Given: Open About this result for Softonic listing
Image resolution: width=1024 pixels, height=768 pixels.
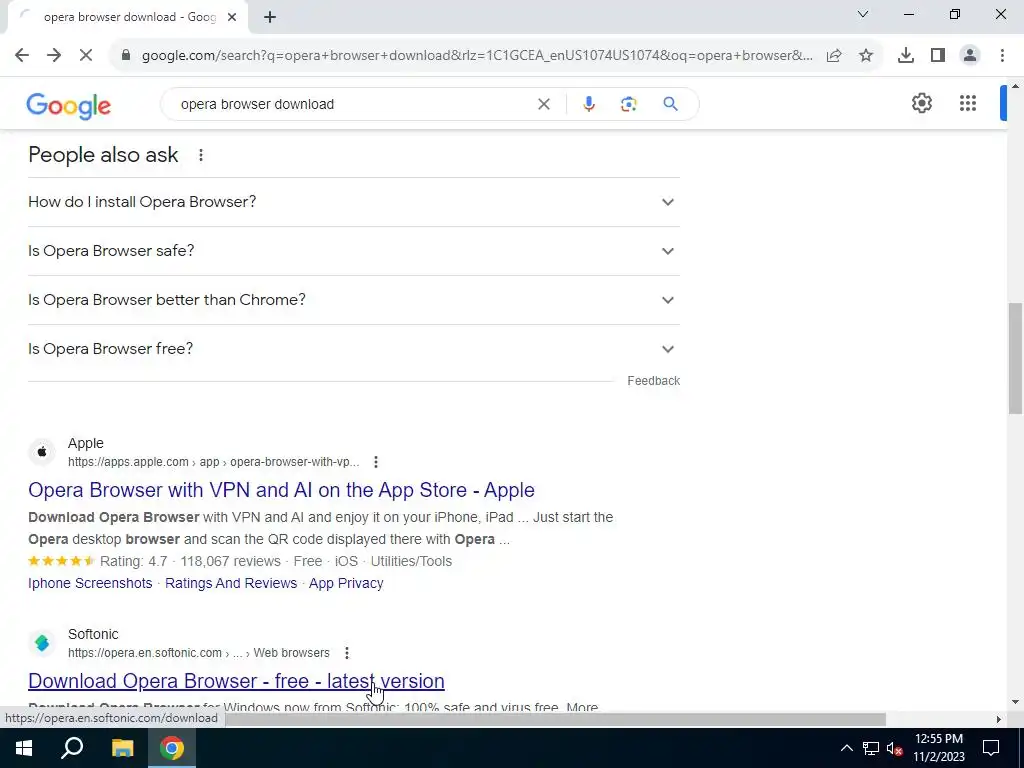Looking at the screenshot, I should coord(347,652).
